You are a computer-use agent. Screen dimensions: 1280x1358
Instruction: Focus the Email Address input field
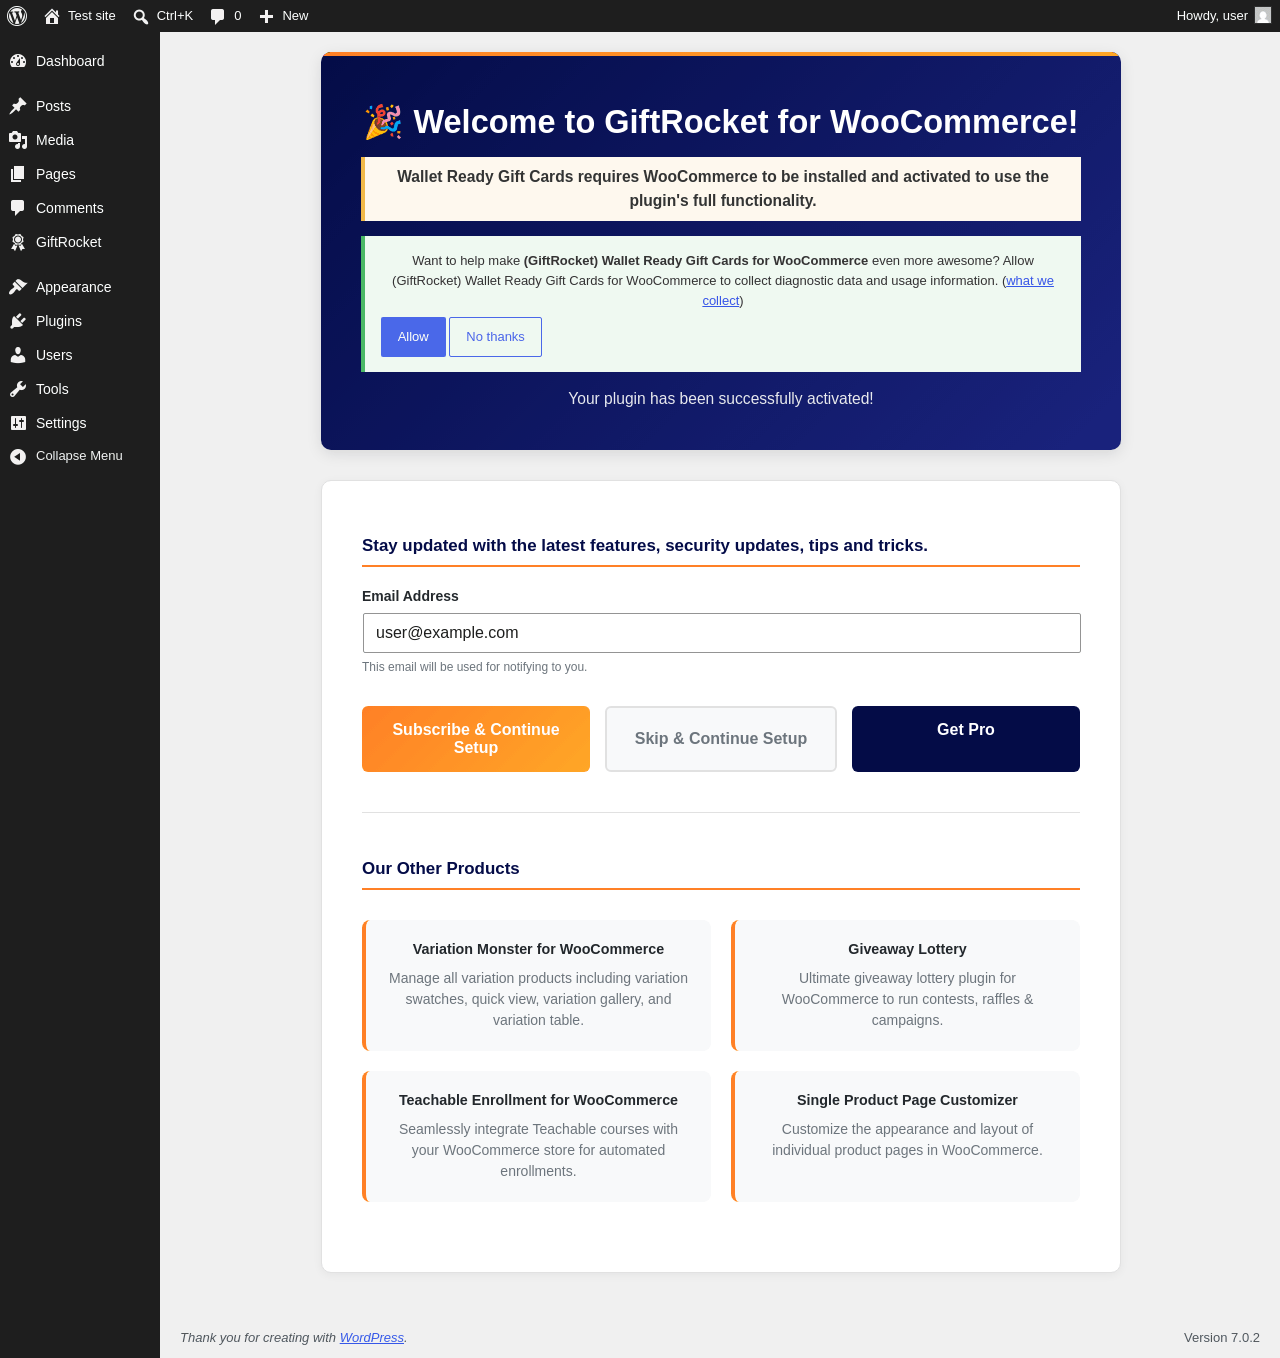coord(722,633)
